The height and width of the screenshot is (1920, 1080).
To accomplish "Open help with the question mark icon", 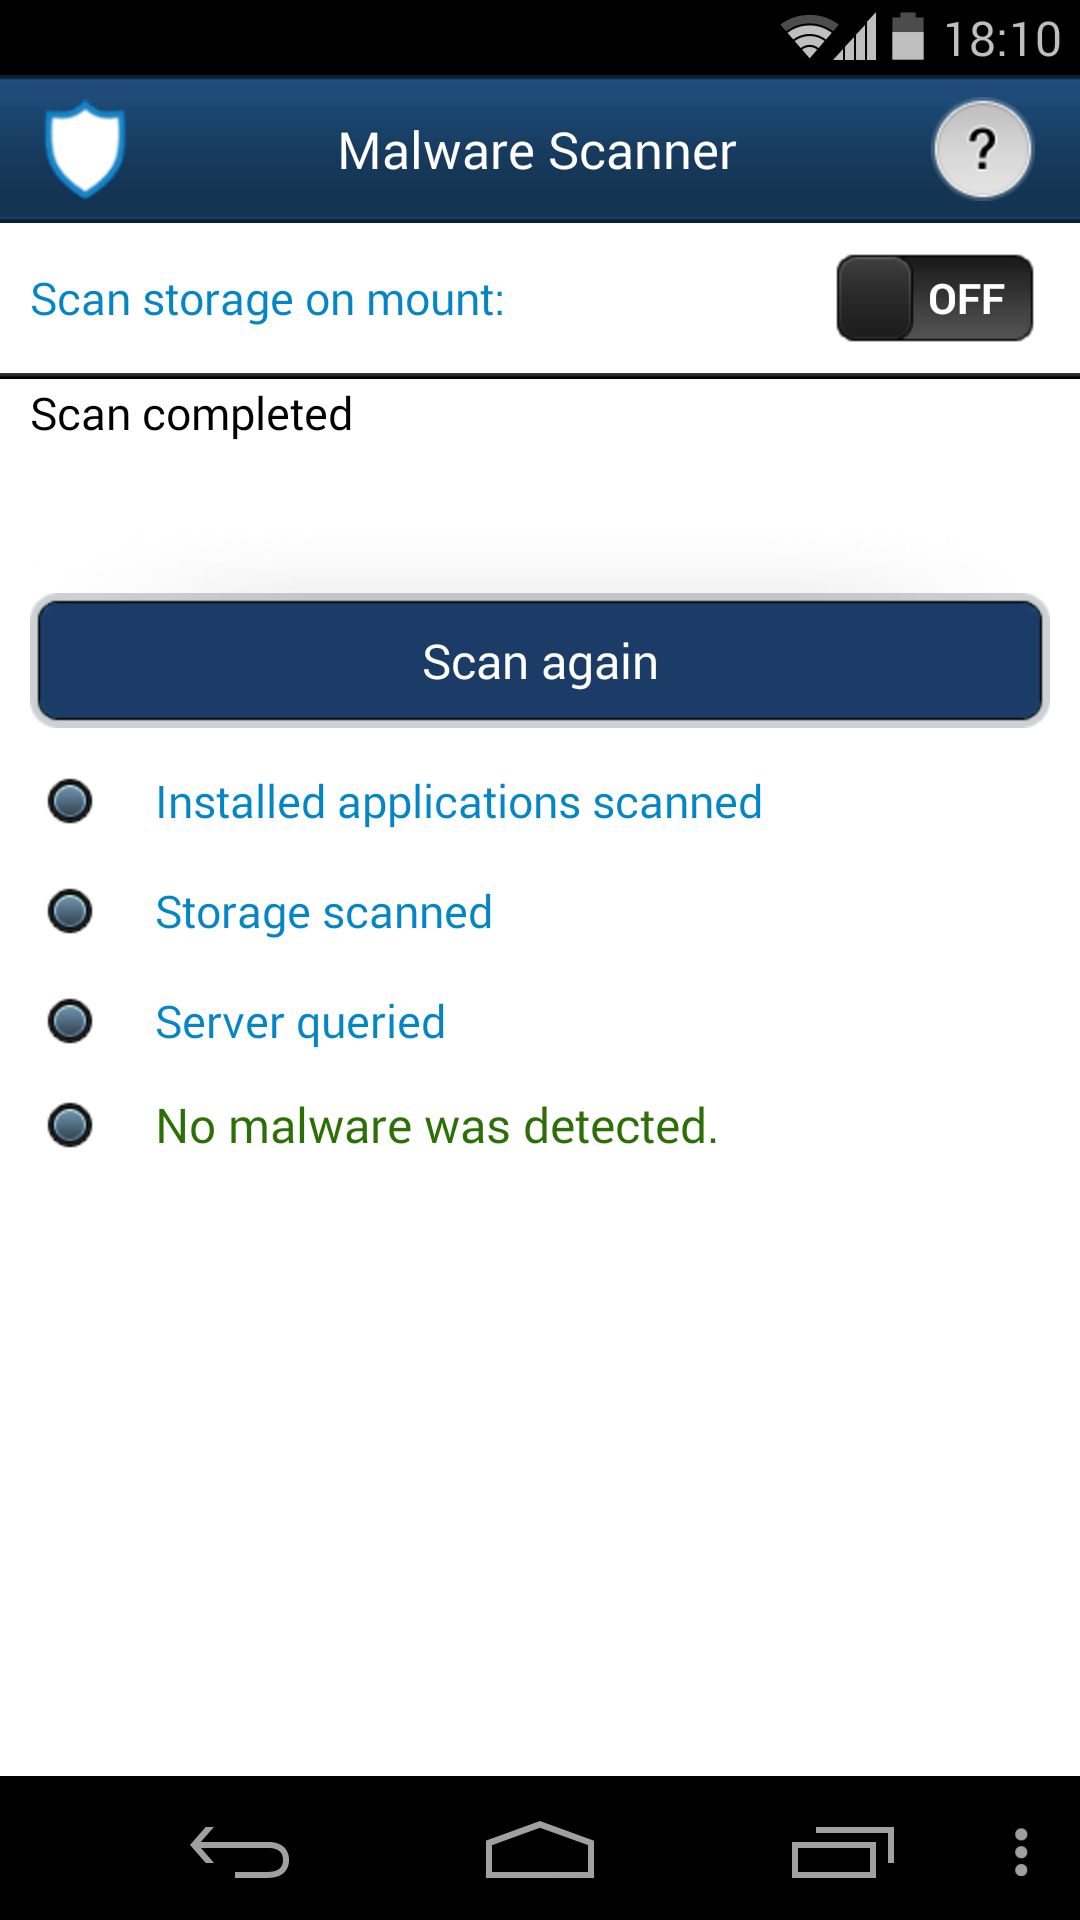I will [982, 149].
